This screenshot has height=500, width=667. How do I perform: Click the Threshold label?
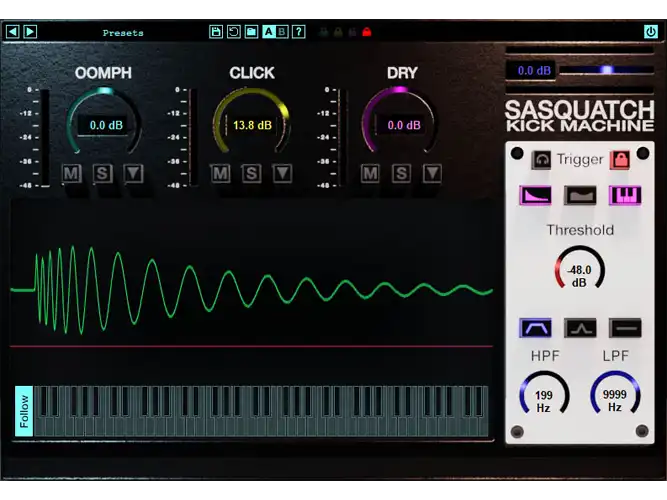click(x=580, y=230)
